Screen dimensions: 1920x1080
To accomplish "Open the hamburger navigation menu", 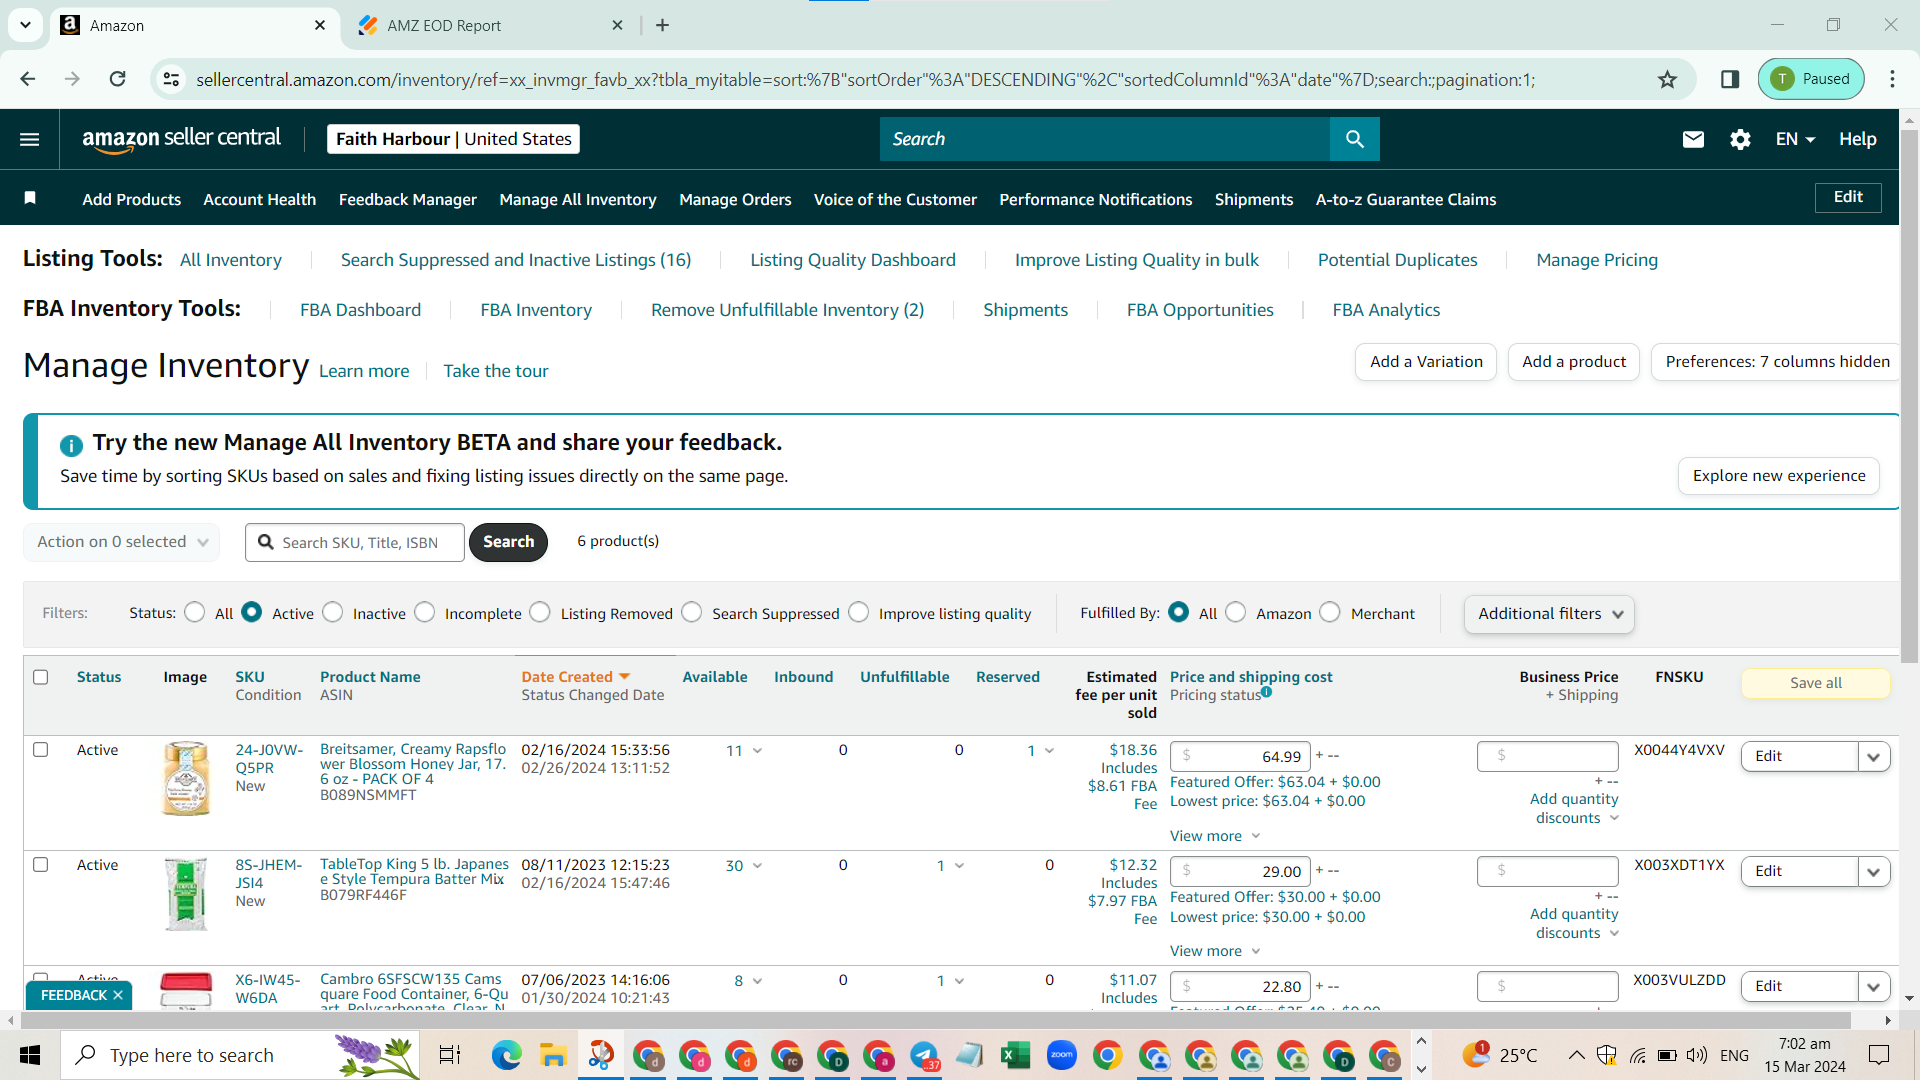I will 30,139.
